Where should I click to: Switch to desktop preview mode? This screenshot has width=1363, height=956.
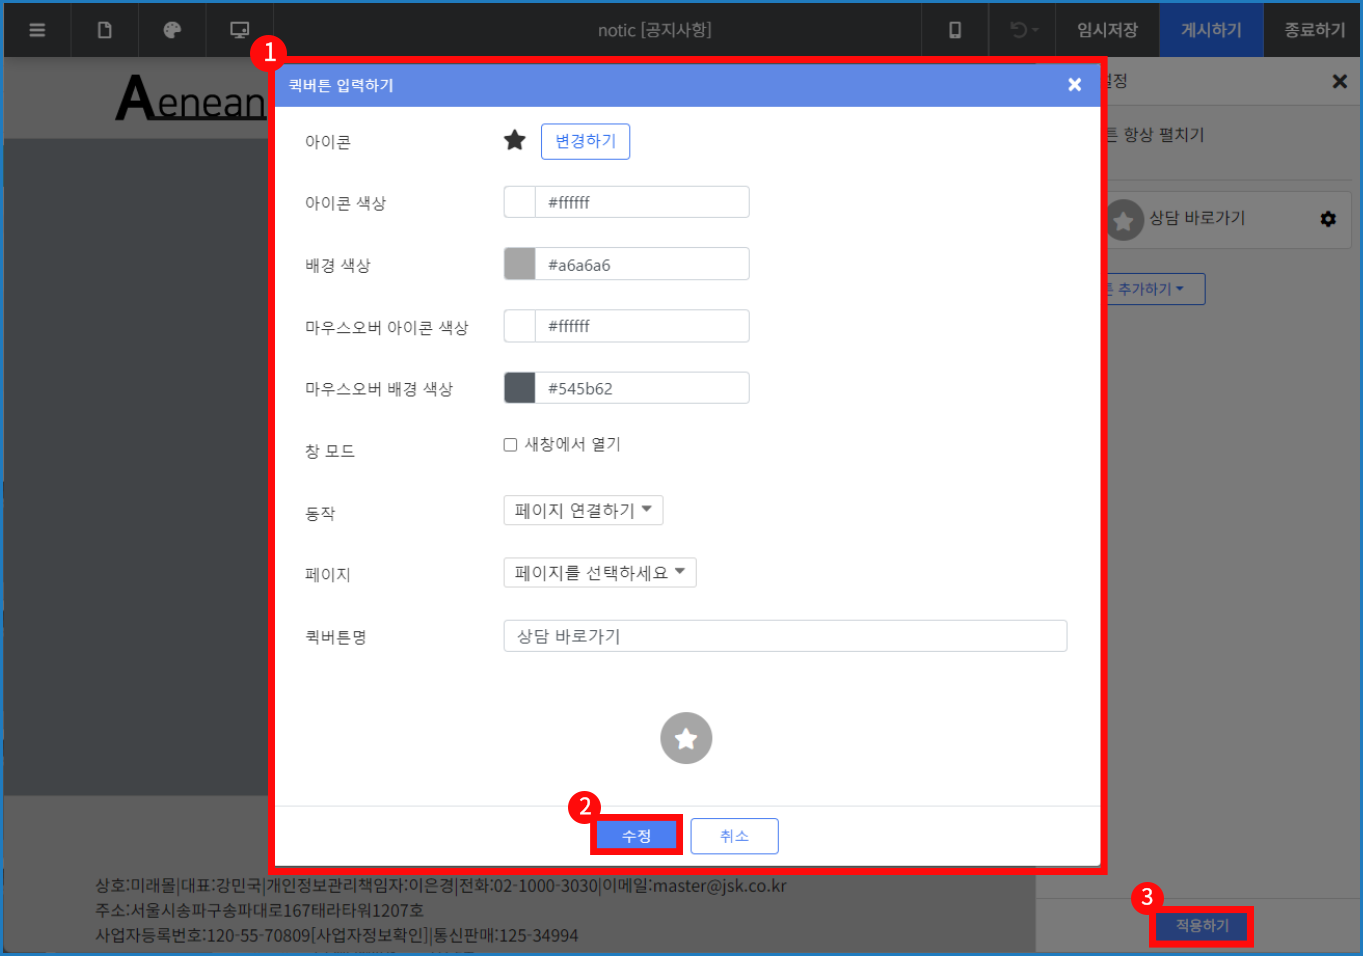pos(238,29)
